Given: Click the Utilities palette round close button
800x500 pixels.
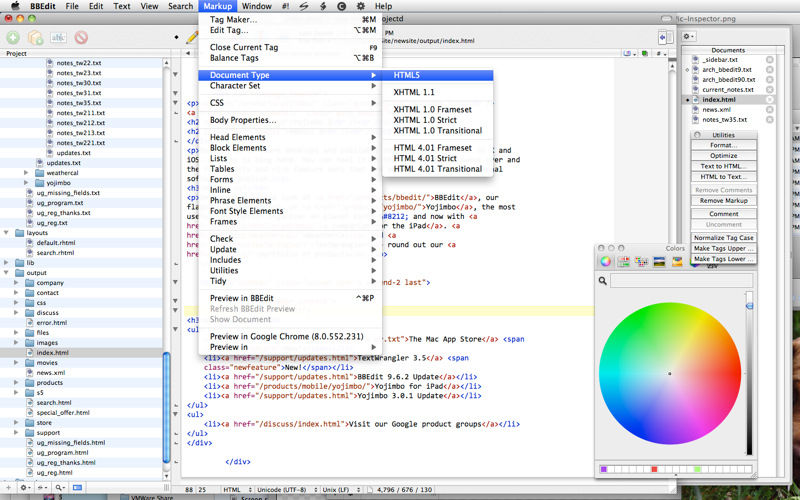Looking at the screenshot, I should [697, 135].
